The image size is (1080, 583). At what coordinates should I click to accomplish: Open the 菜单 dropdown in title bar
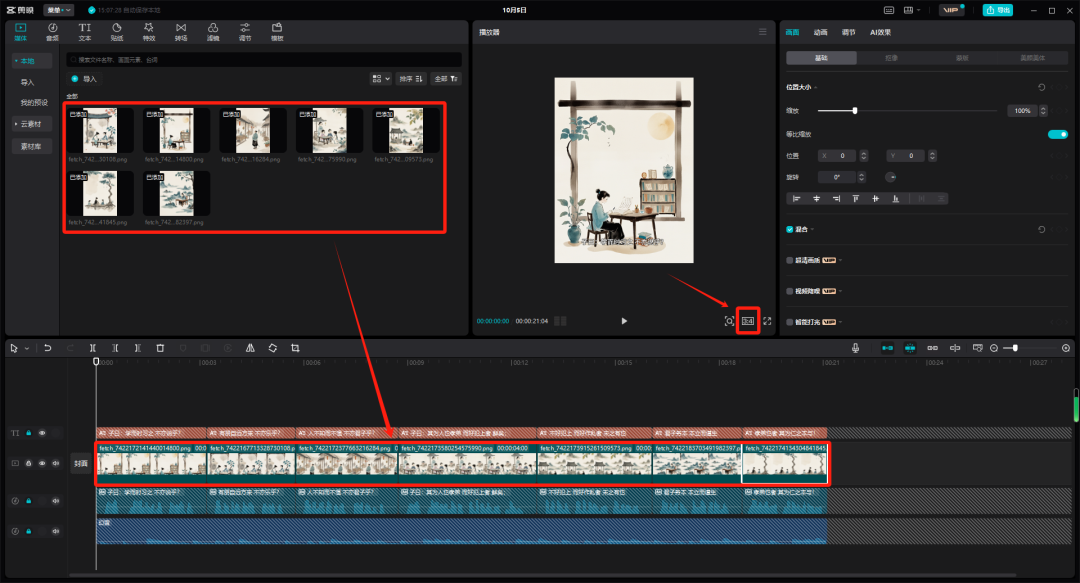[59, 10]
